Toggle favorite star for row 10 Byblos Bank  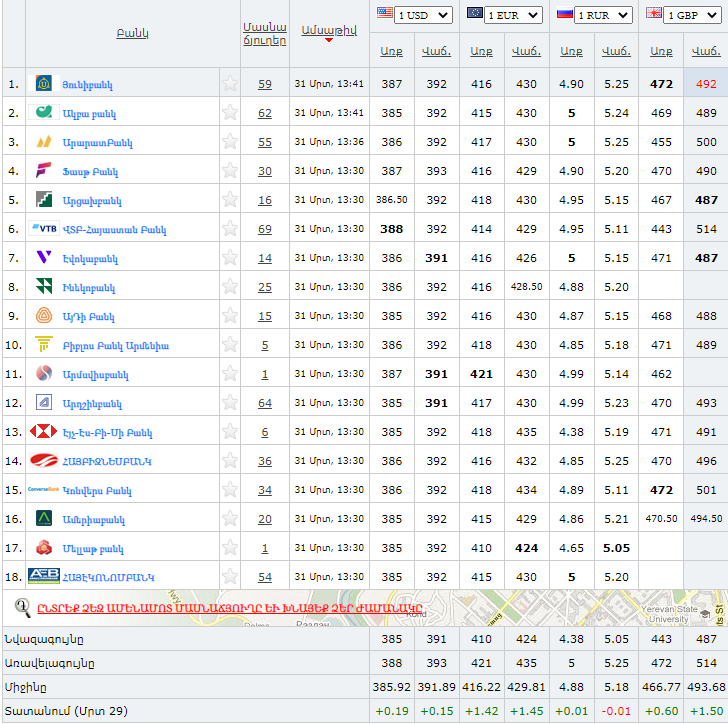229,345
